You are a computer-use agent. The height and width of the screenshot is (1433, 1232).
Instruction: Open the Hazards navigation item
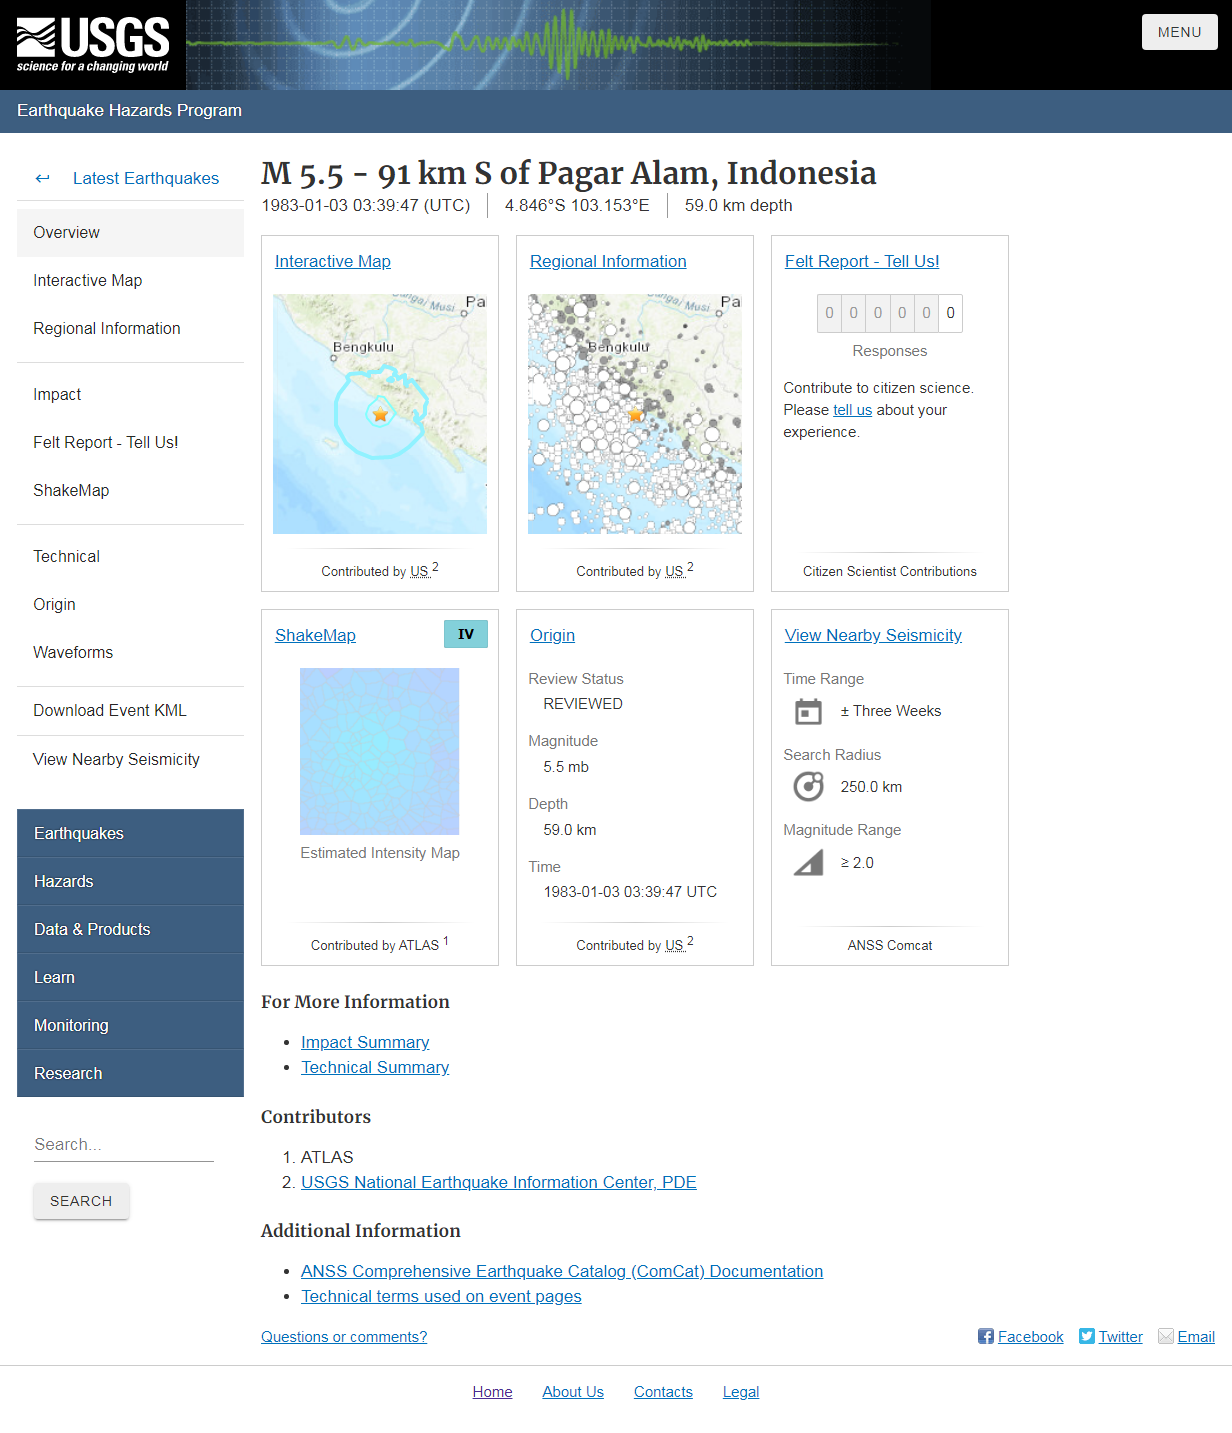click(x=130, y=881)
